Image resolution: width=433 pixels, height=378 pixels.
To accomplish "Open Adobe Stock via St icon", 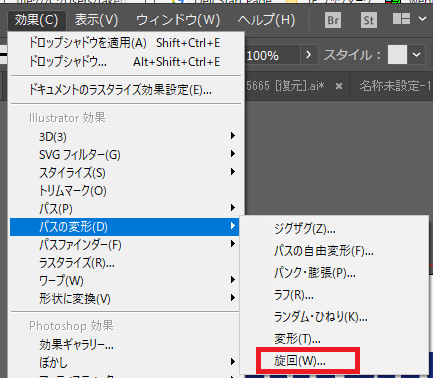I will point(368,20).
